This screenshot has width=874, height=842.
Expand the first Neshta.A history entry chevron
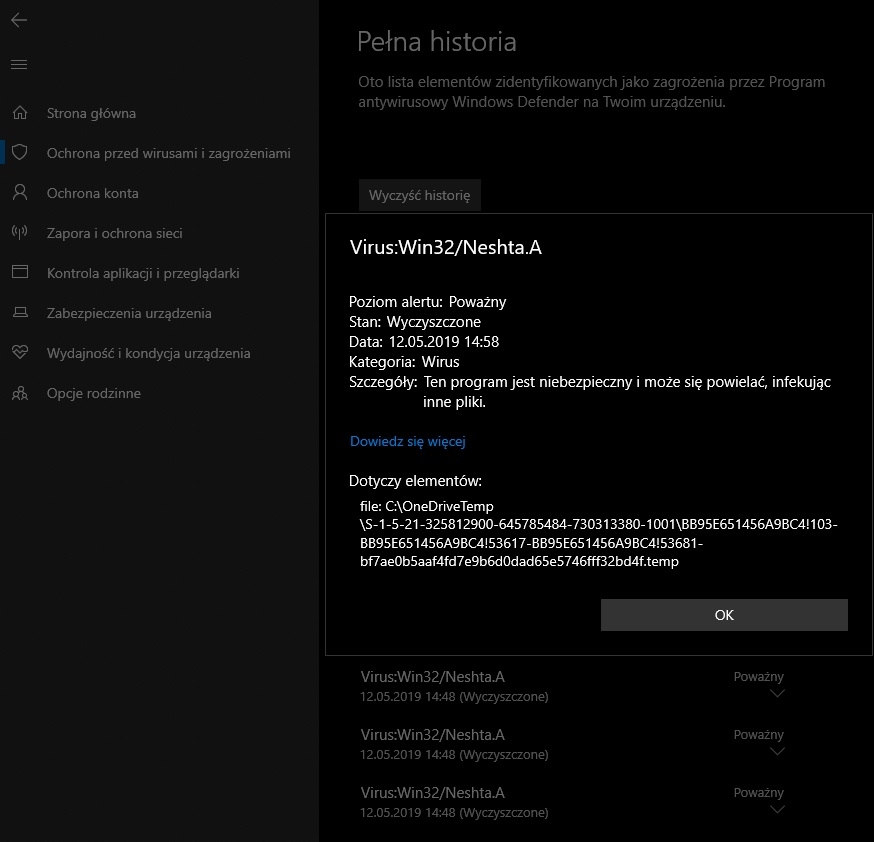coord(777,694)
